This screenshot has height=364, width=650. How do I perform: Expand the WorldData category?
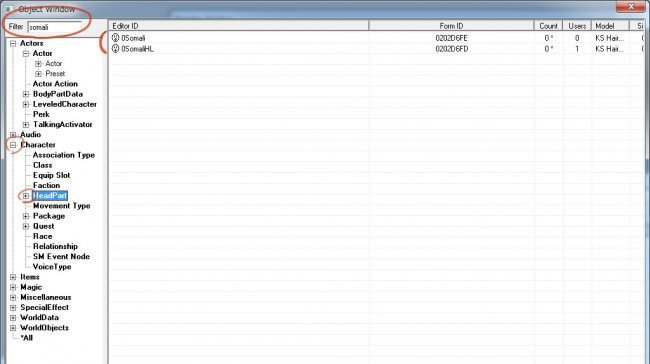pyautogui.click(x=13, y=318)
